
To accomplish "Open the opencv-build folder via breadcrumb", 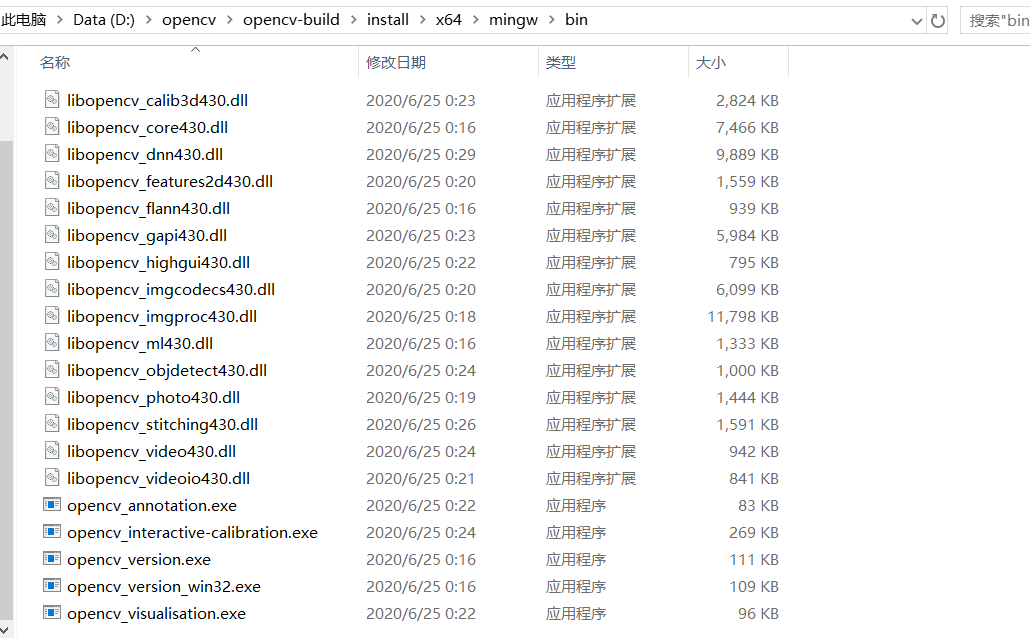I will pyautogui.click(x=291, y=19).
